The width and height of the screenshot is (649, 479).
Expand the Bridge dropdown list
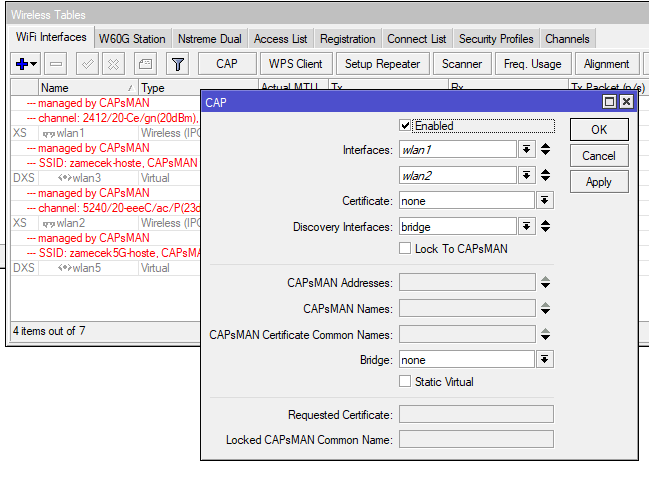pos(544,360)
